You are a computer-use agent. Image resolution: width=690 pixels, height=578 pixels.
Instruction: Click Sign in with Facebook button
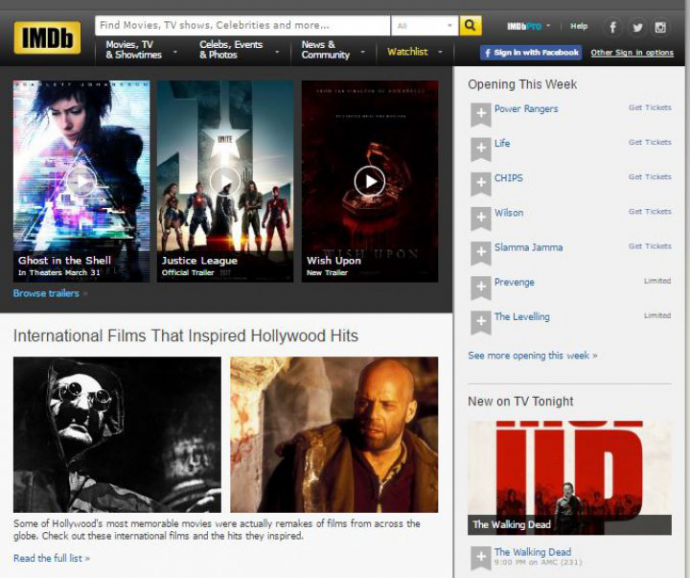click(x=530, y=52)
